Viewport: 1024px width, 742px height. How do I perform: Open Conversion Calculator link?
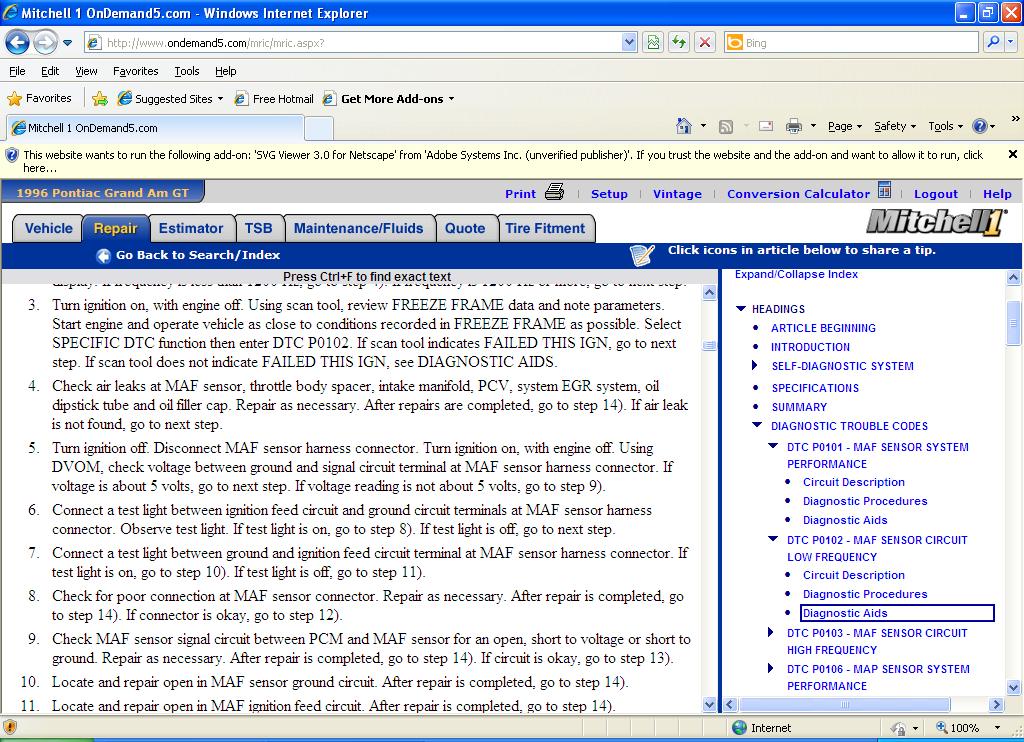point(798,194)
